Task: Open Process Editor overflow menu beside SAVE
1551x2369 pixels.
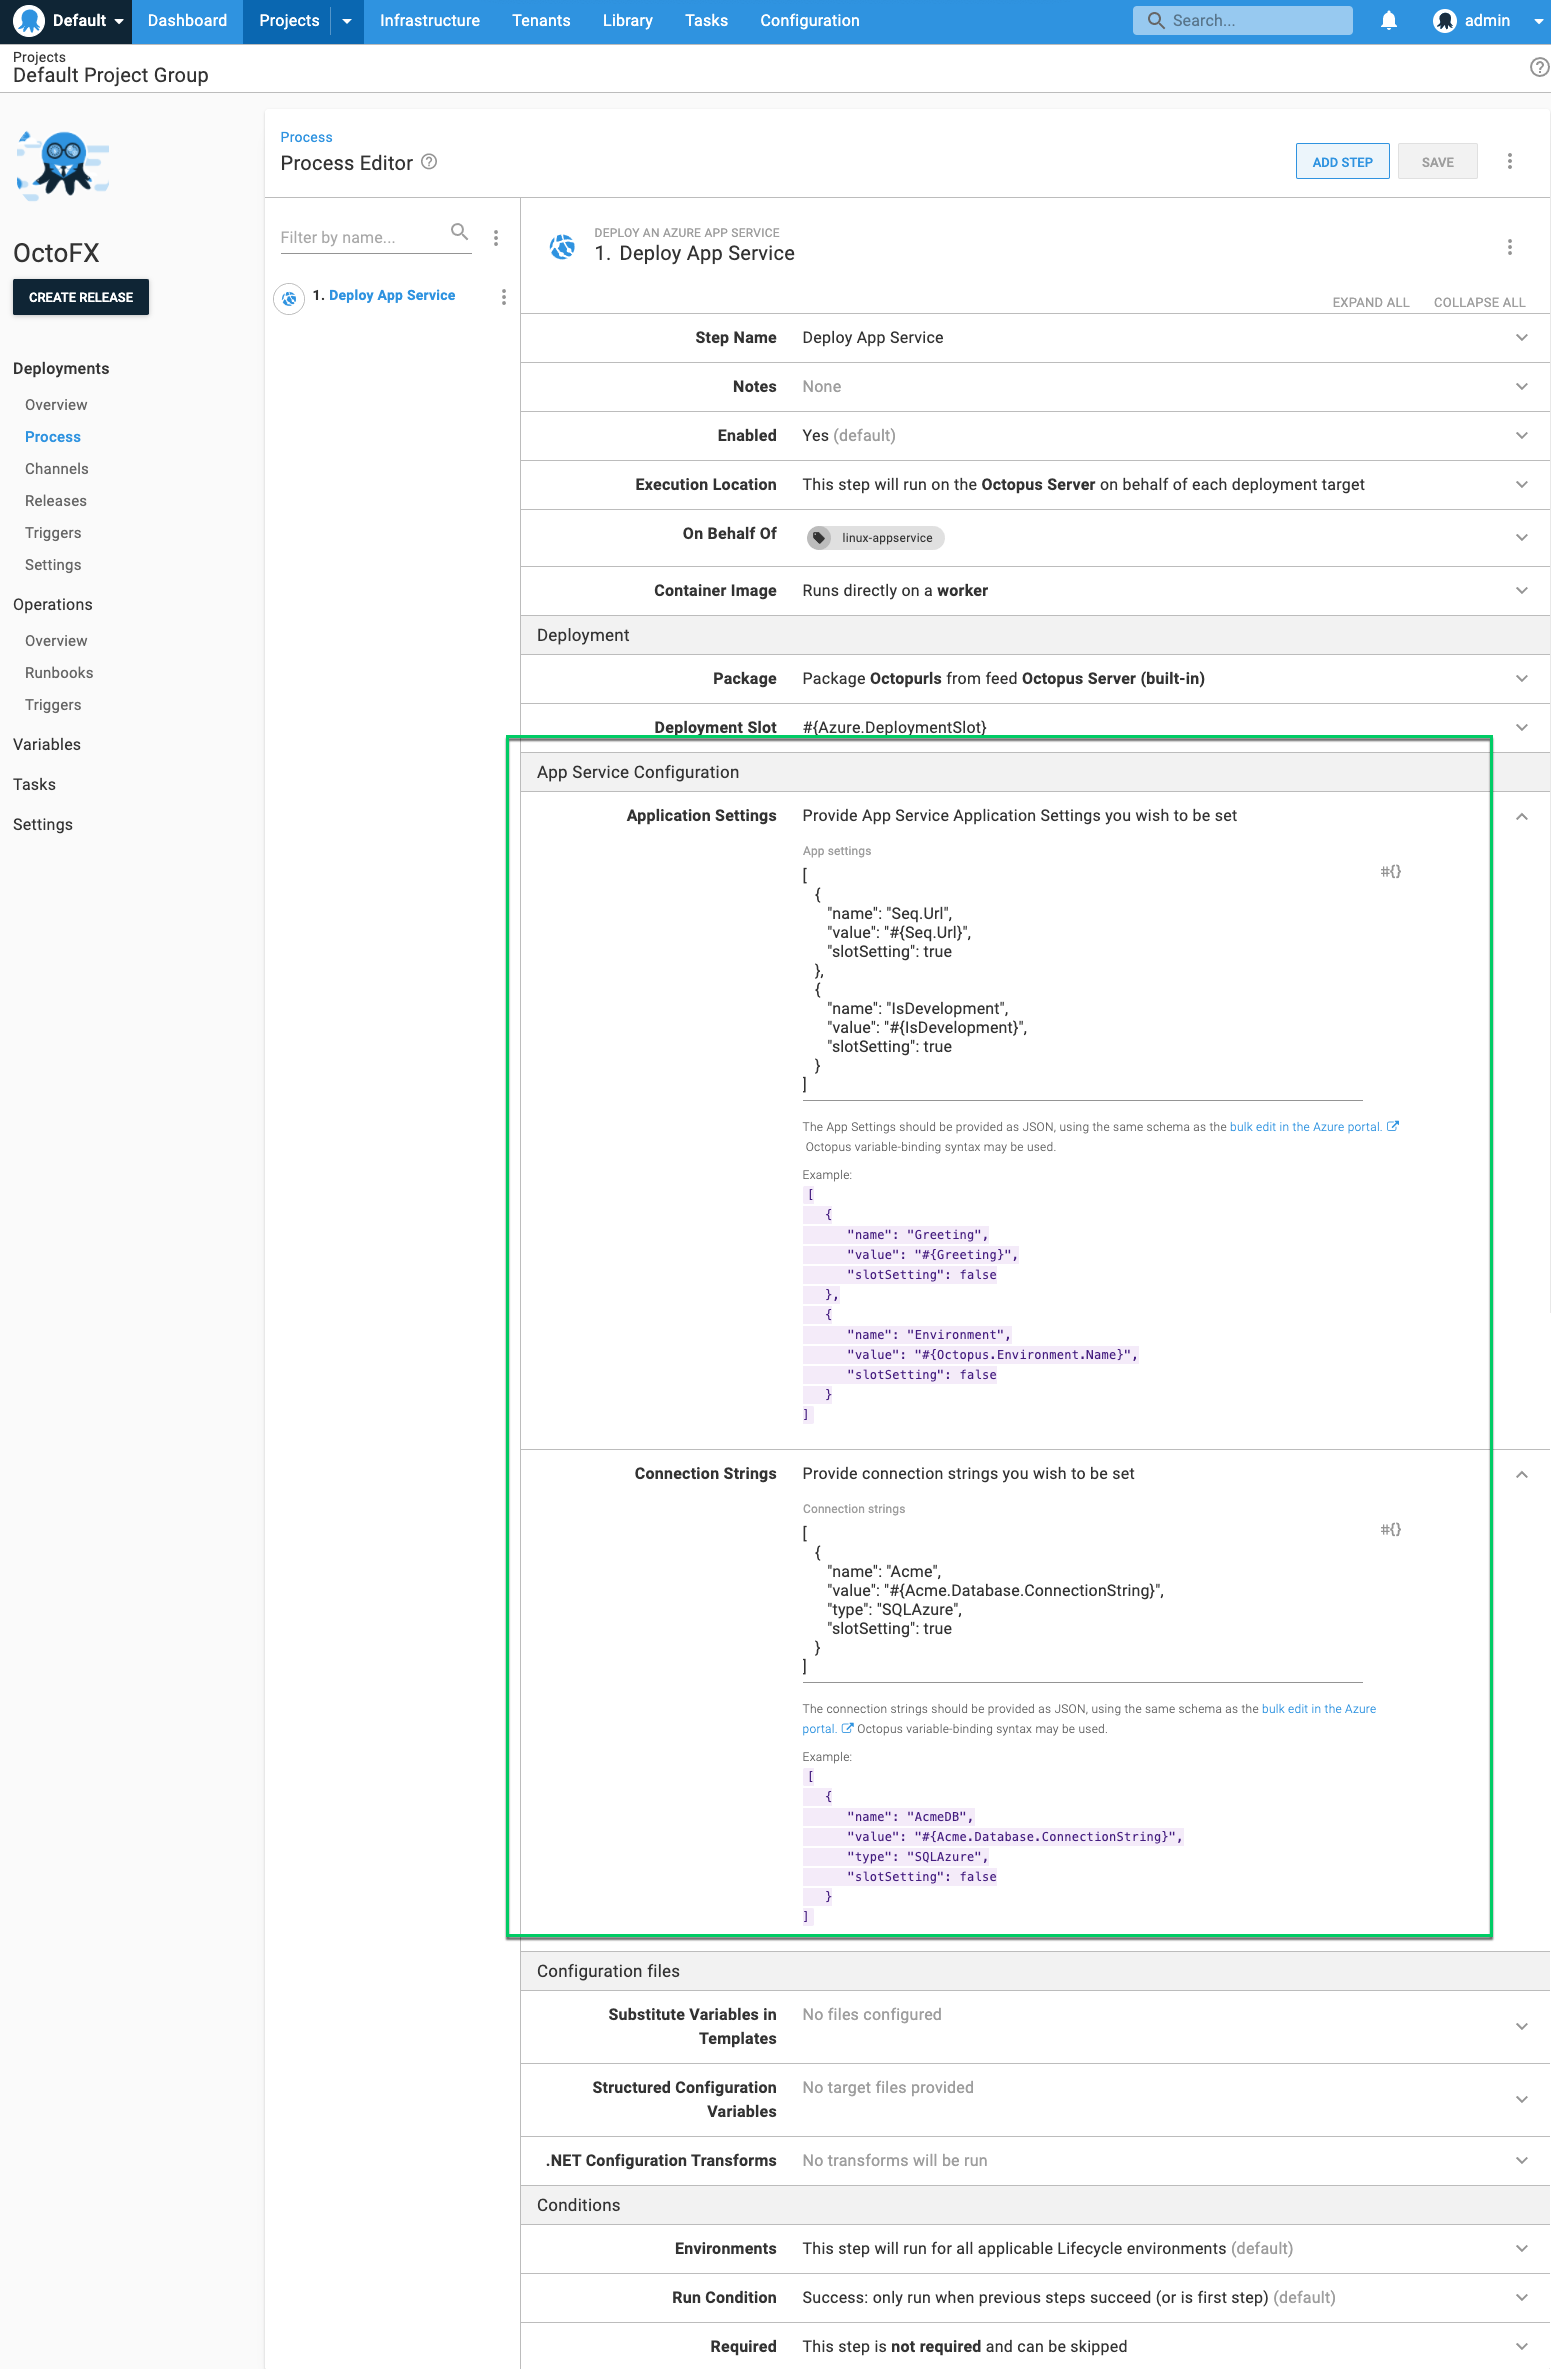Action: point(1510,161)
